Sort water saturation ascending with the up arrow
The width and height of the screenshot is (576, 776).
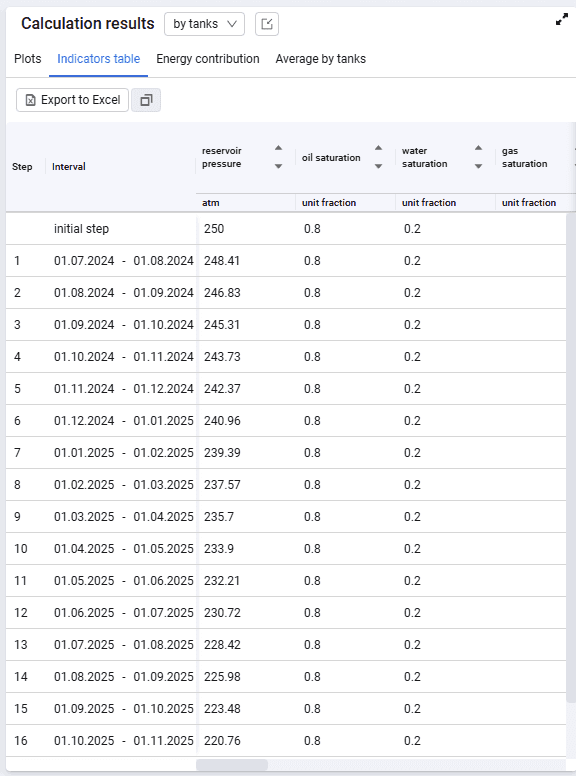coord(479,147)
